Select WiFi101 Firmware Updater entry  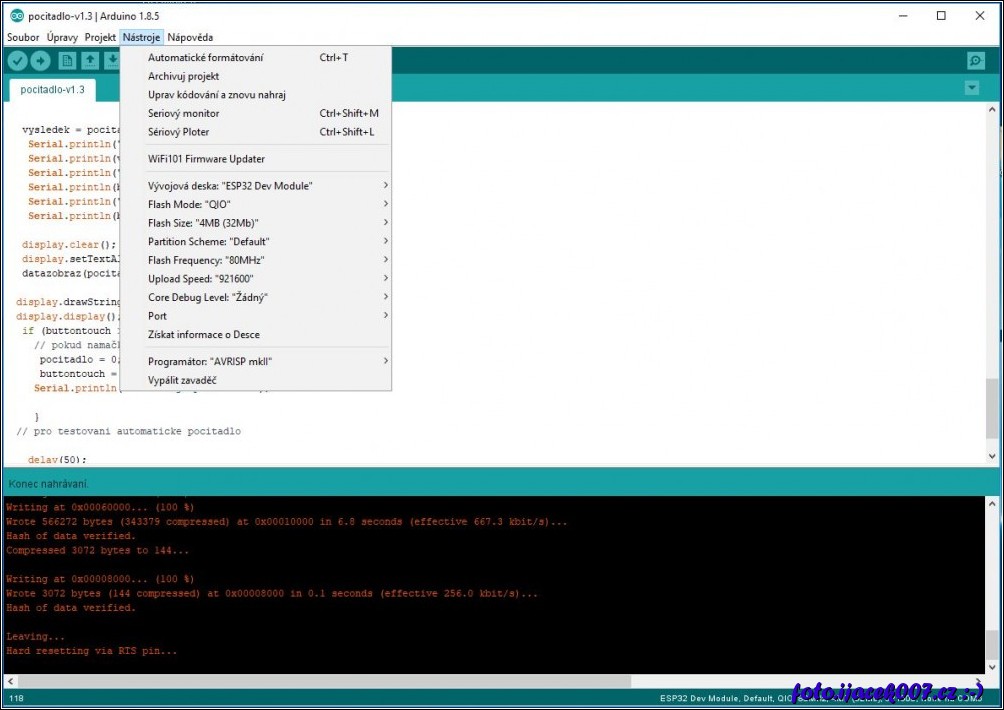pyautogui.click(x=206, y=159)
